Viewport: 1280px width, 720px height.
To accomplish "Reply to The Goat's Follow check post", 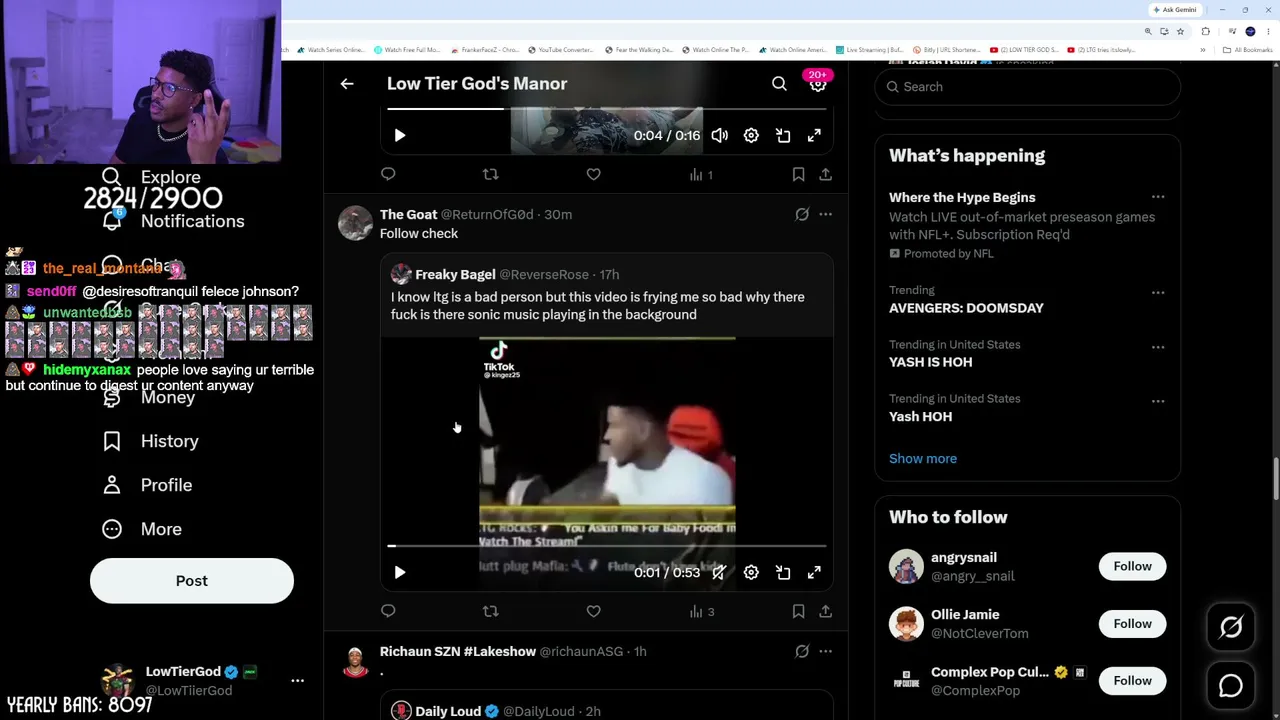I will tap(388, 611).
